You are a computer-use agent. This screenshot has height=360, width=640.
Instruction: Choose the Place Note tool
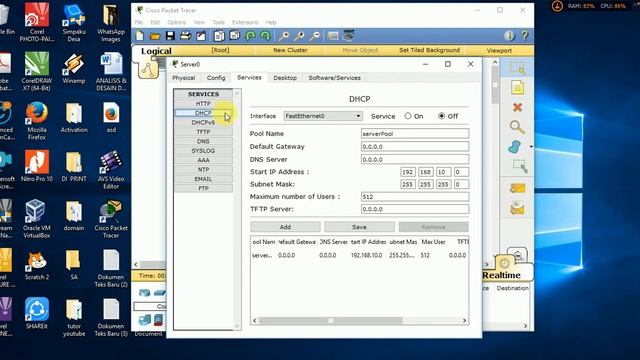(x=517, y=87)
